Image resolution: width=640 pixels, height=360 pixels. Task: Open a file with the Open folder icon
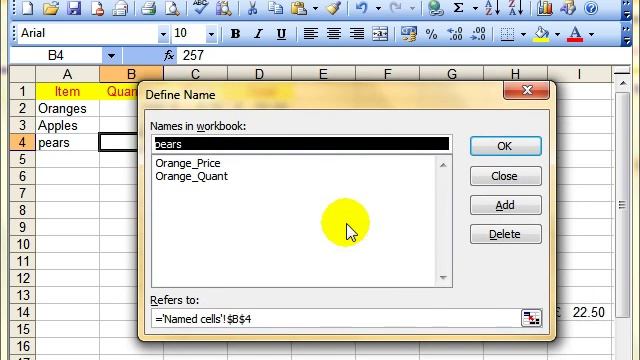51,8
